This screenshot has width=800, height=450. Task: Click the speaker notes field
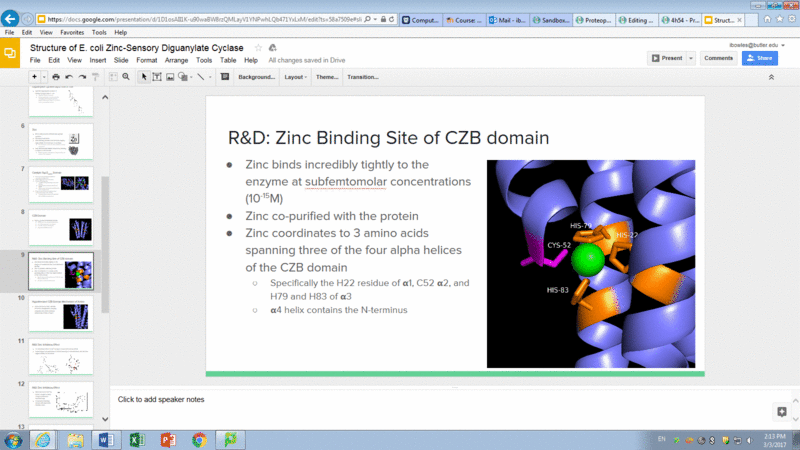400,399
